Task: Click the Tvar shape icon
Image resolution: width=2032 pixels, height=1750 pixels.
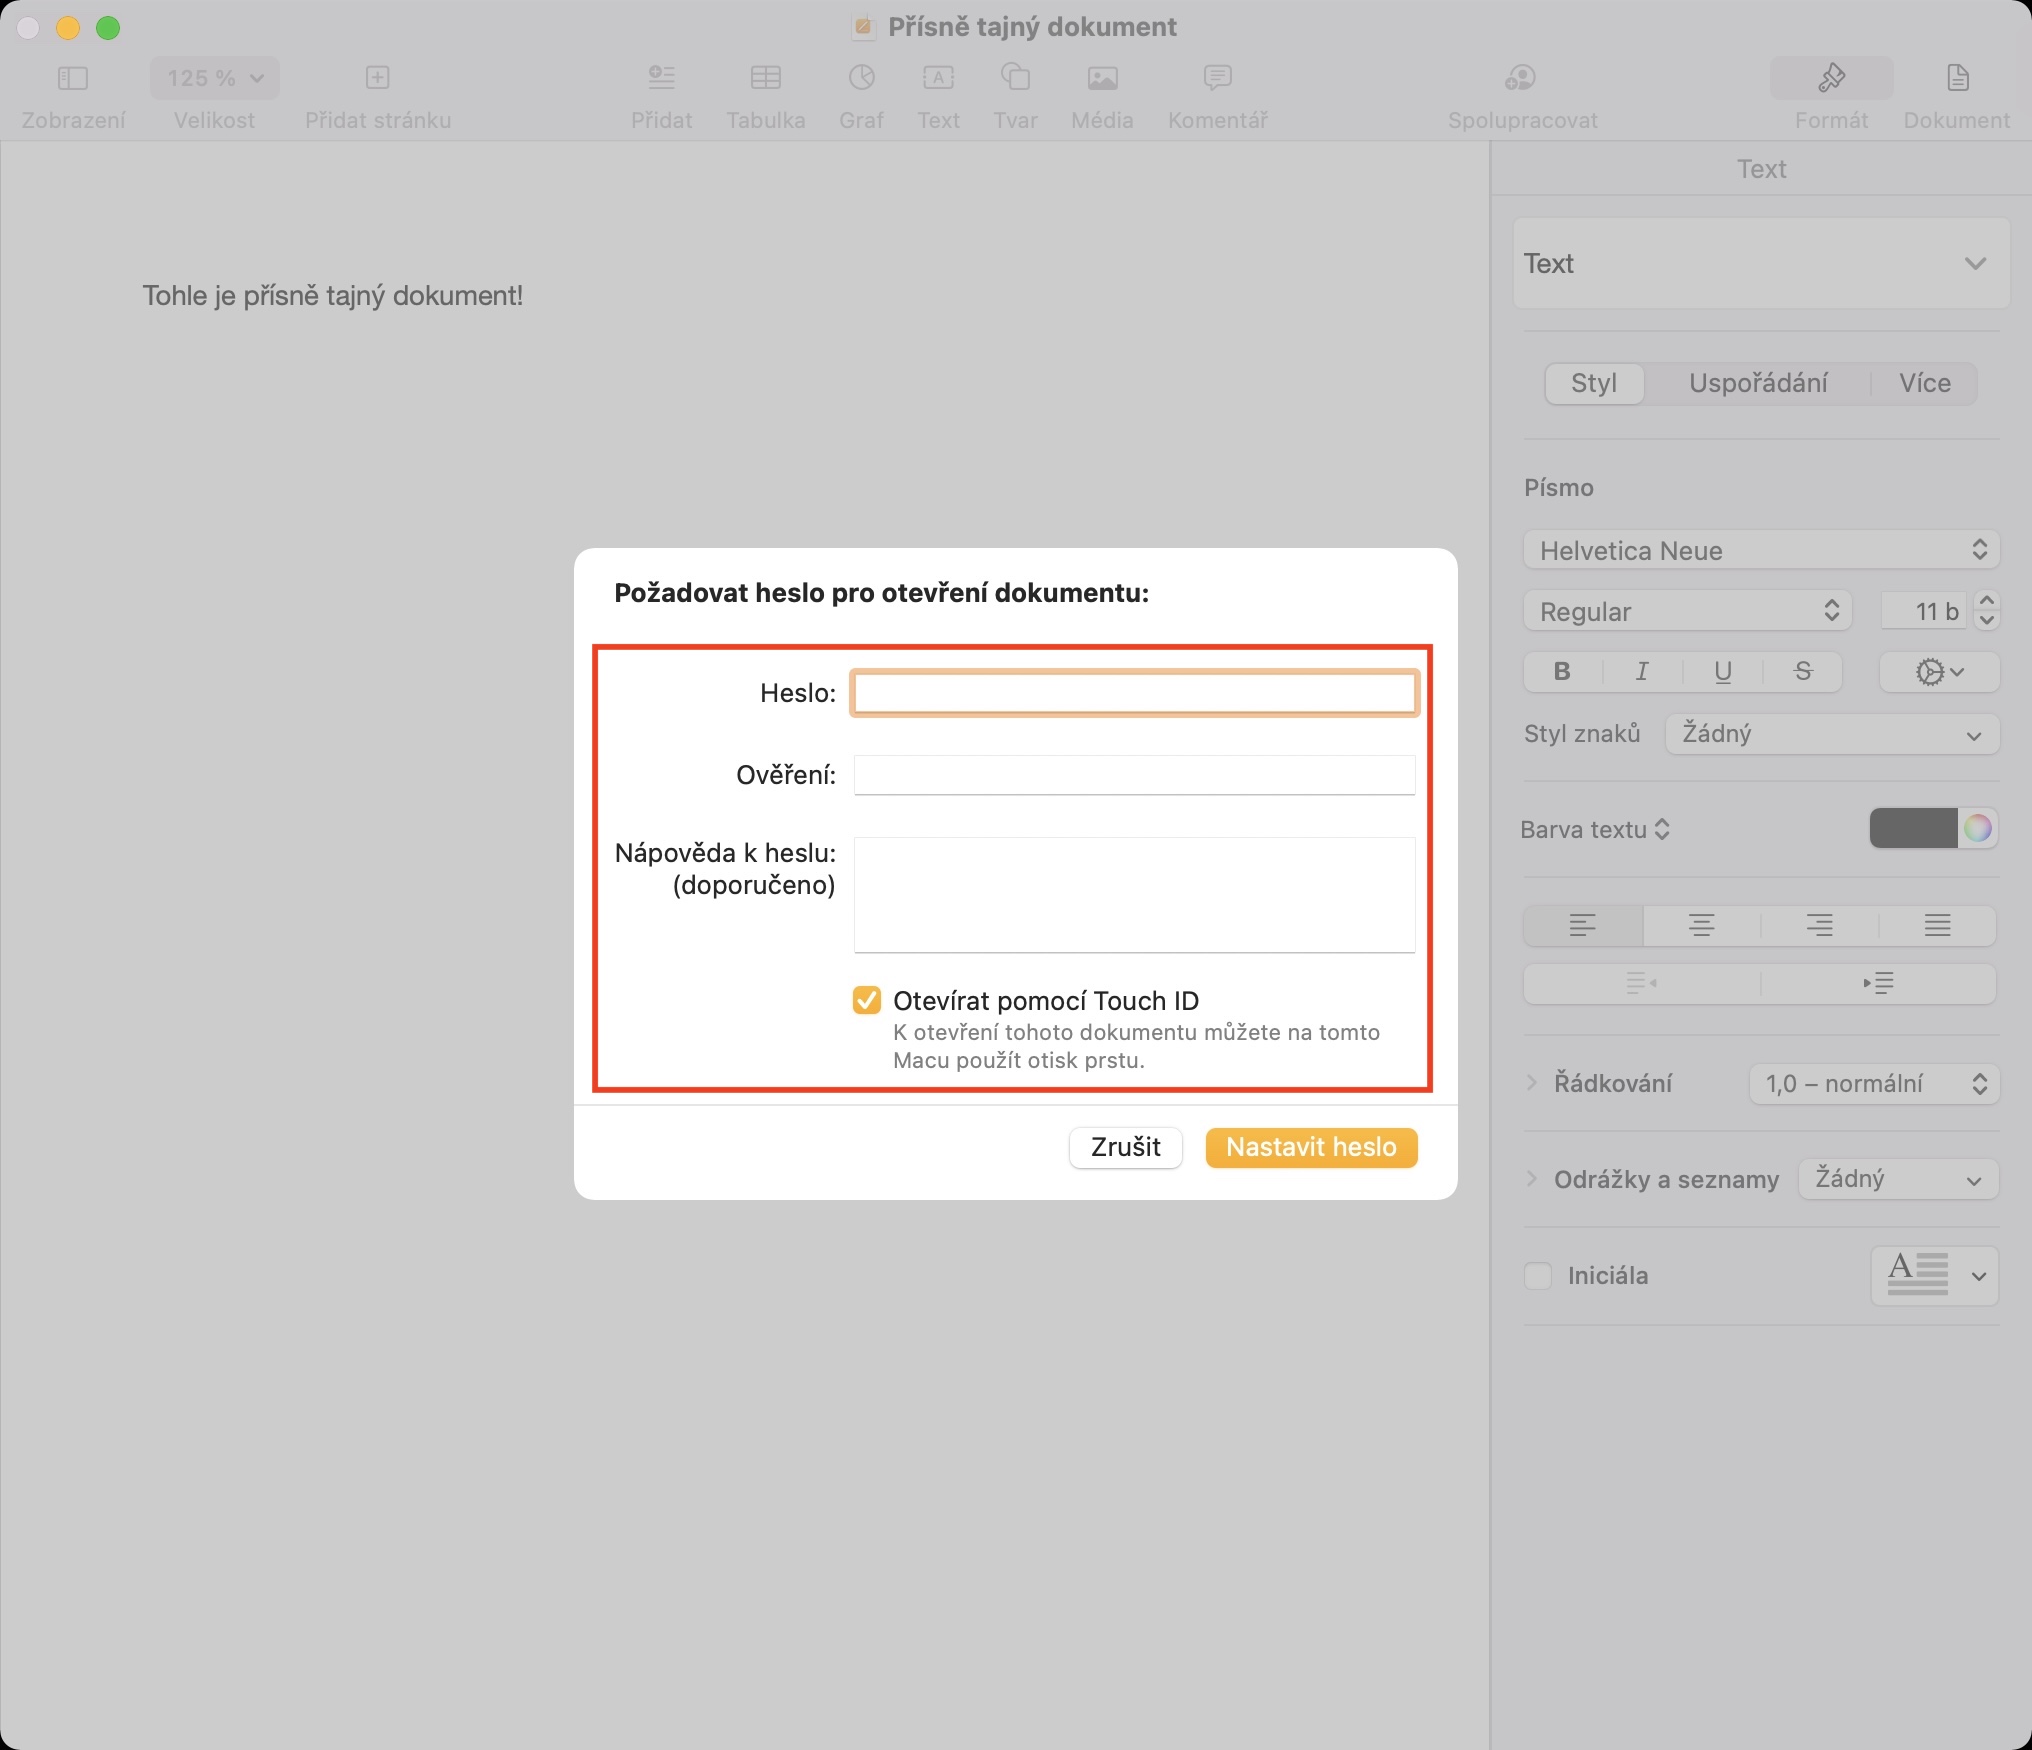Action: coord(1015,78)
